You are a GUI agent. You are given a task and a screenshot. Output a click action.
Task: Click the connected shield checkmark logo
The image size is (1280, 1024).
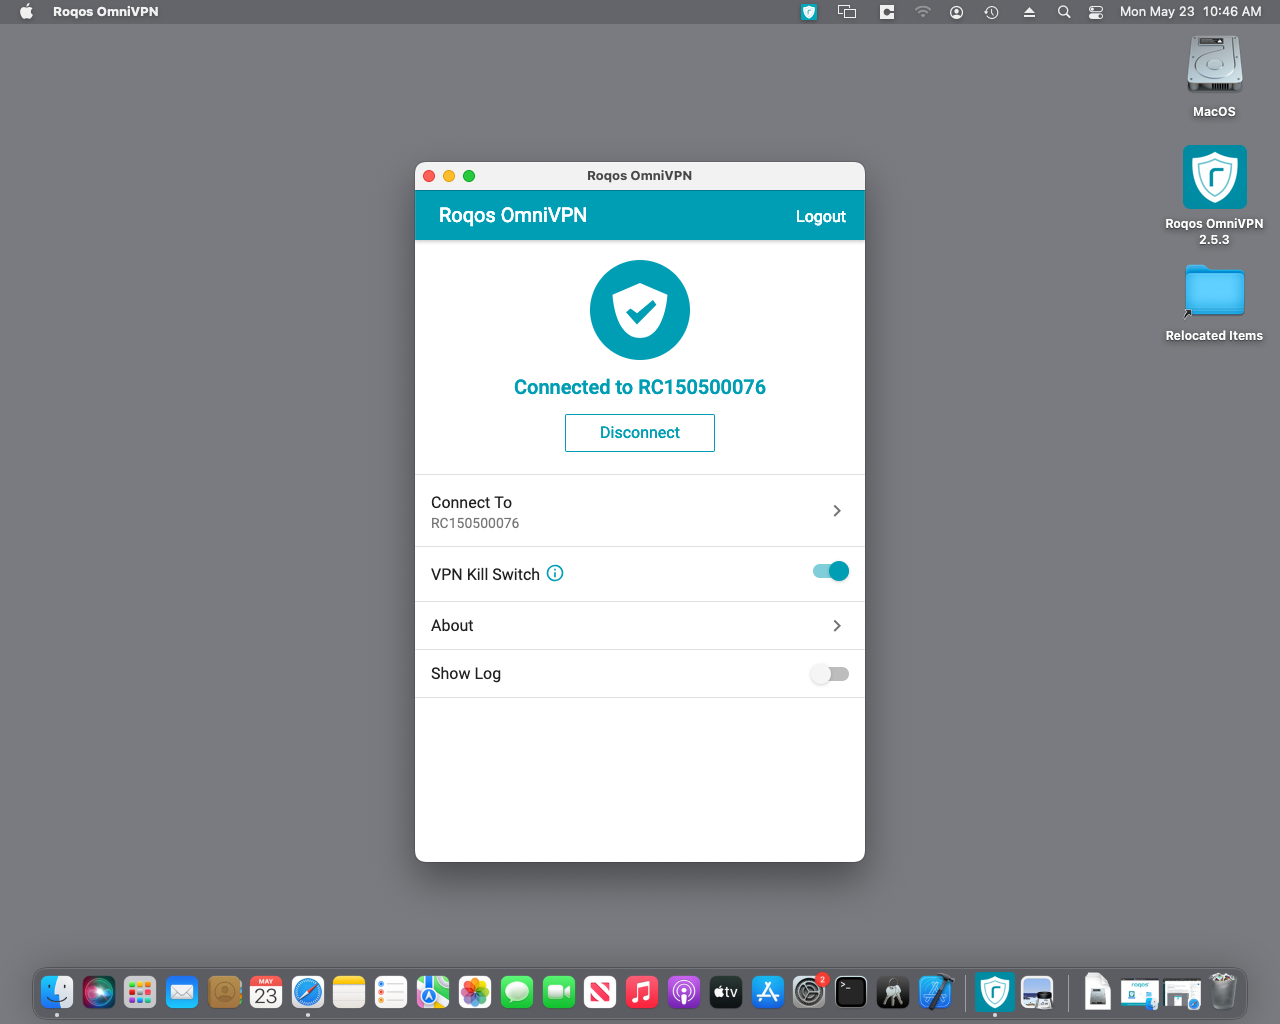tap(640, 310)
